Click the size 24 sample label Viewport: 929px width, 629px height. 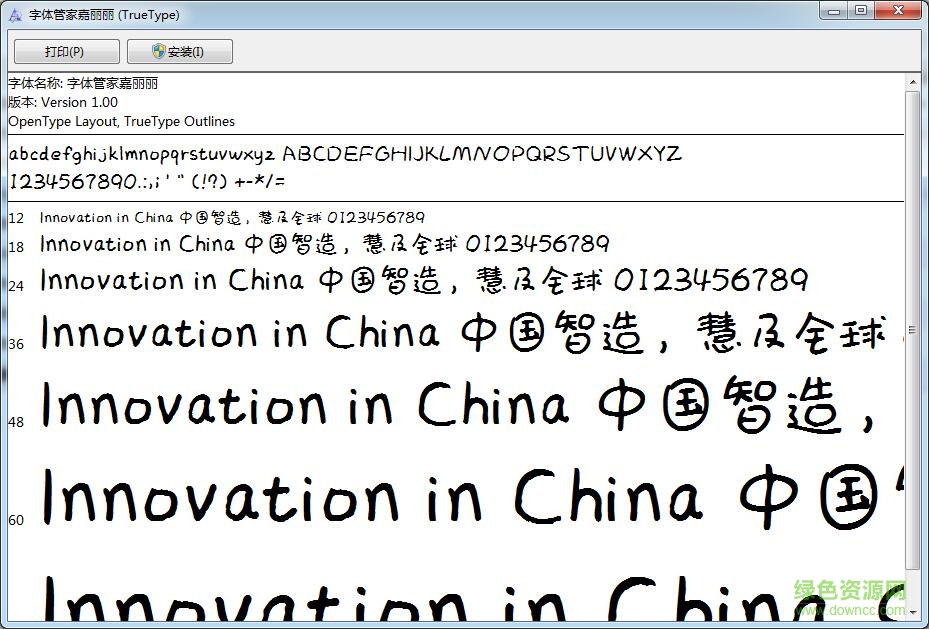(16, 286)
